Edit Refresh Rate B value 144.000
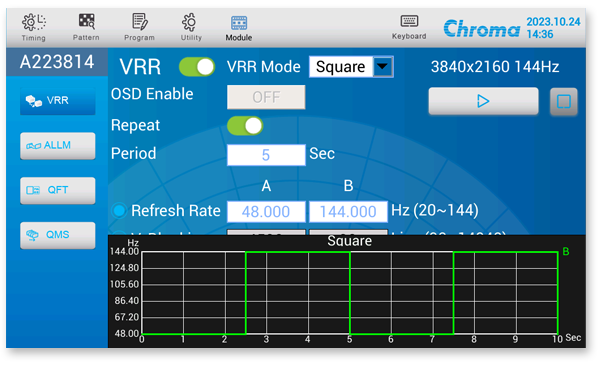The width and height of the screenshot is (600, 365). point(348,212)
